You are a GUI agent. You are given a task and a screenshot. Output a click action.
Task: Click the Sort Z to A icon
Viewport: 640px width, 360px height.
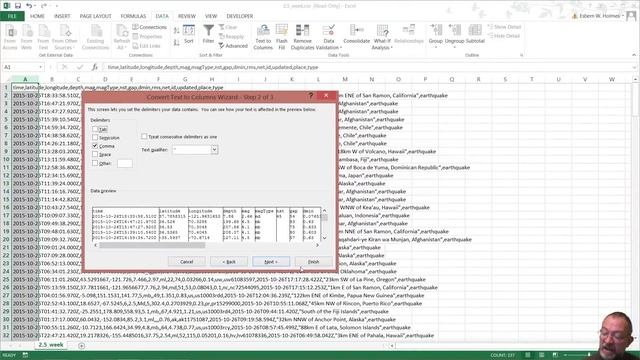pos(176,42)
